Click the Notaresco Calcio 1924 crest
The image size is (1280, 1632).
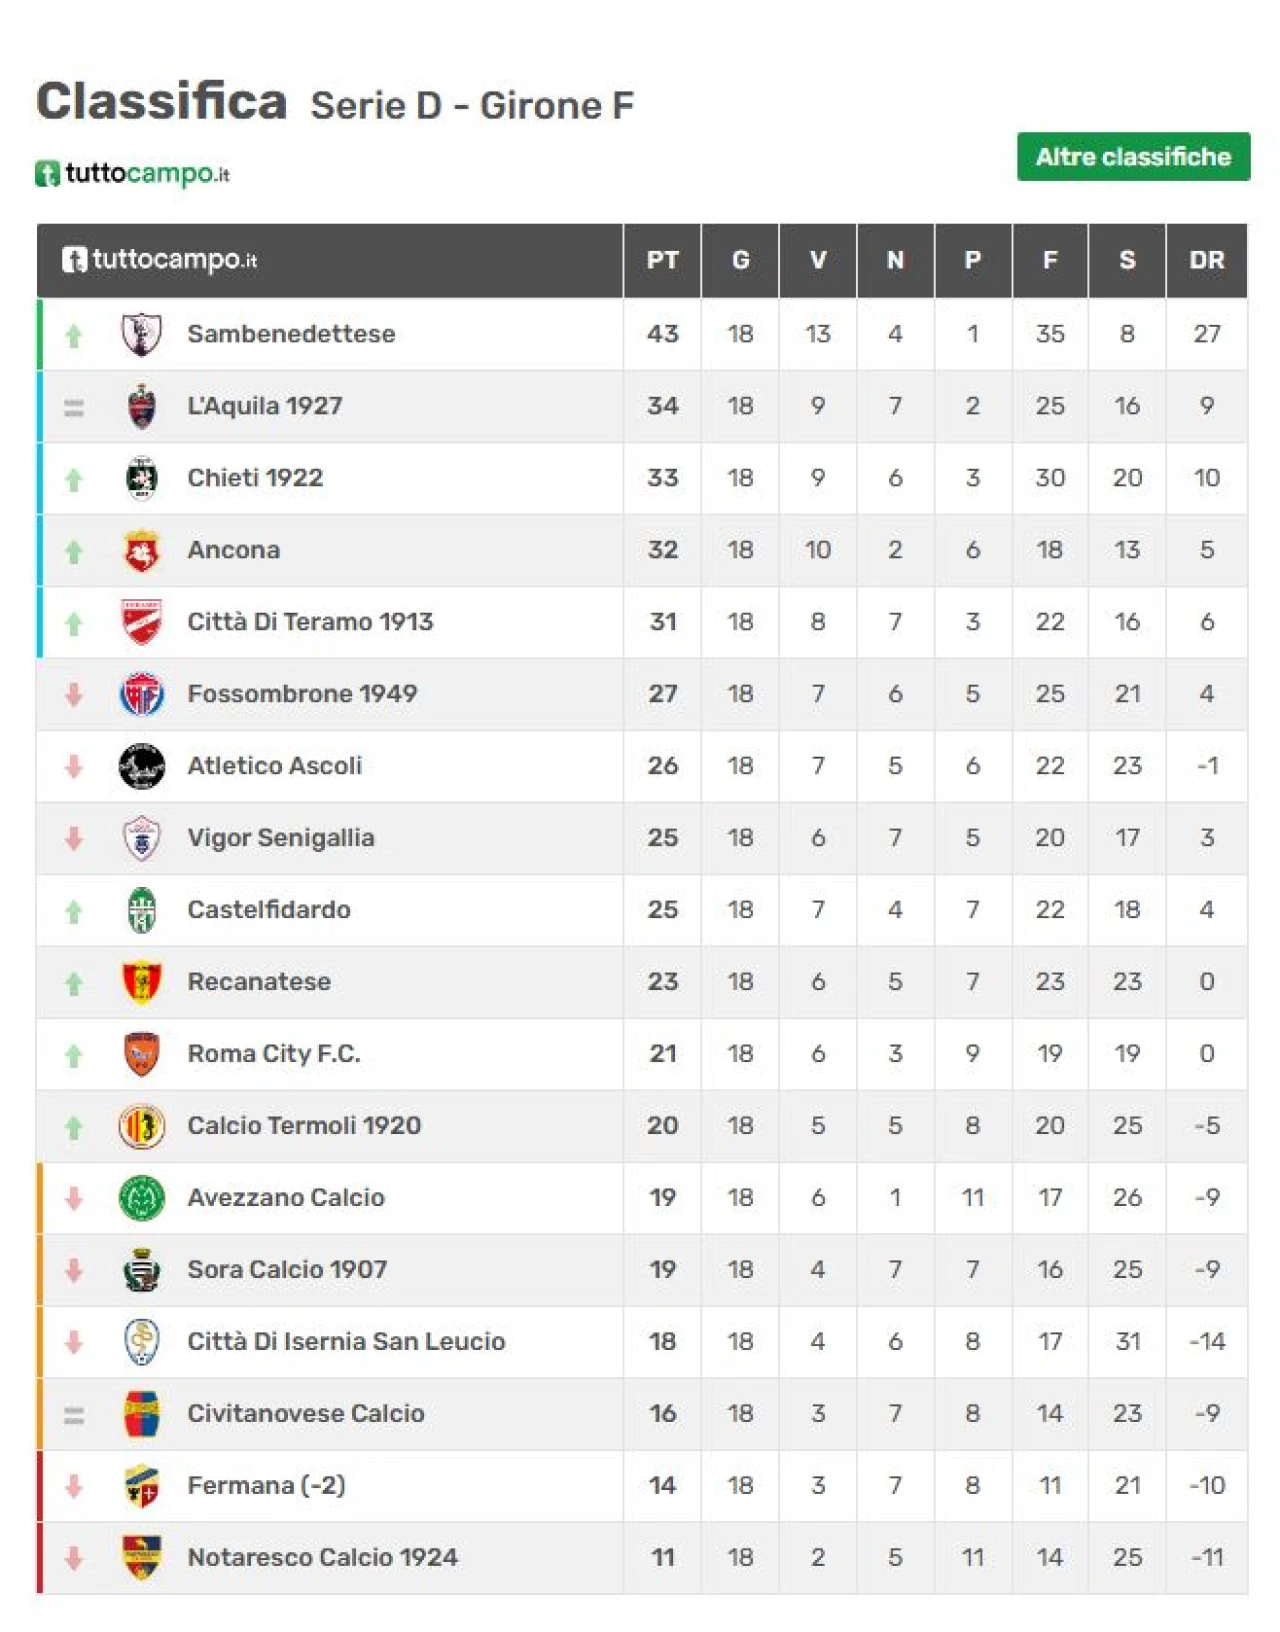[141, 1558]
